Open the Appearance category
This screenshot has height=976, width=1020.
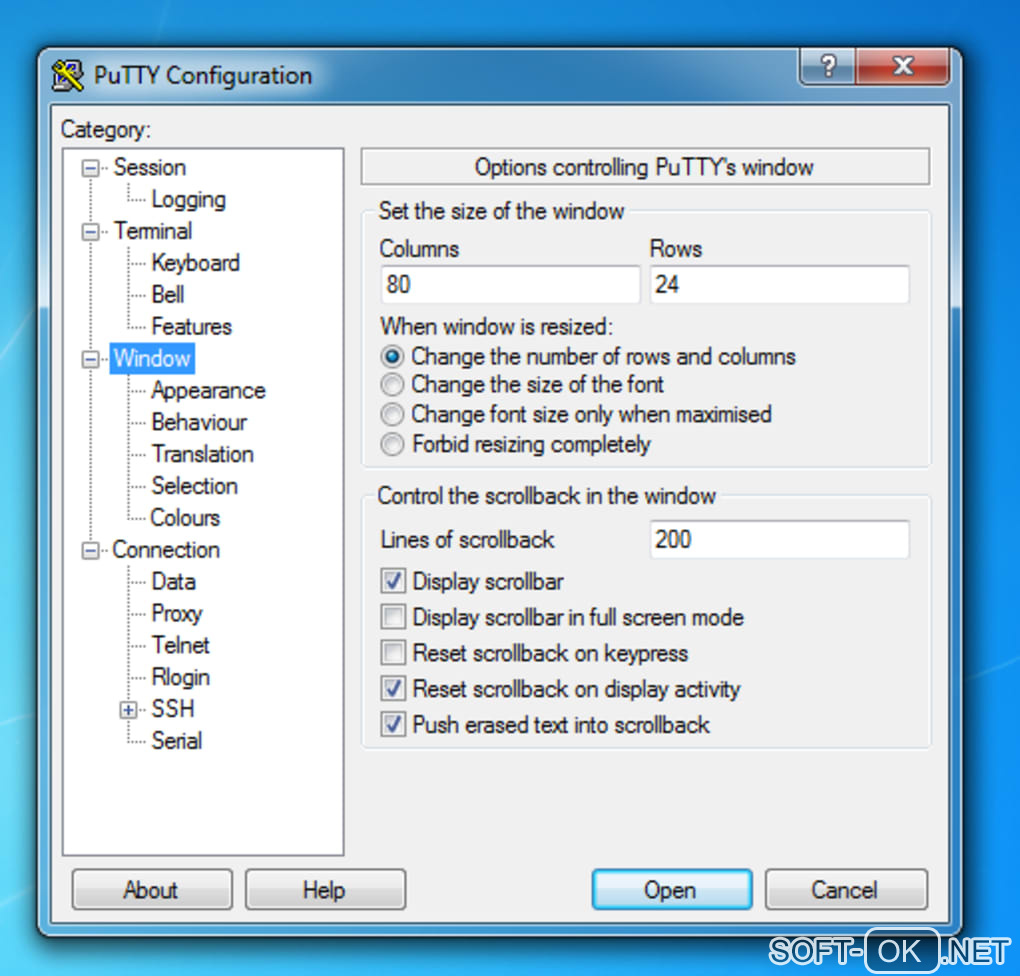208,390
